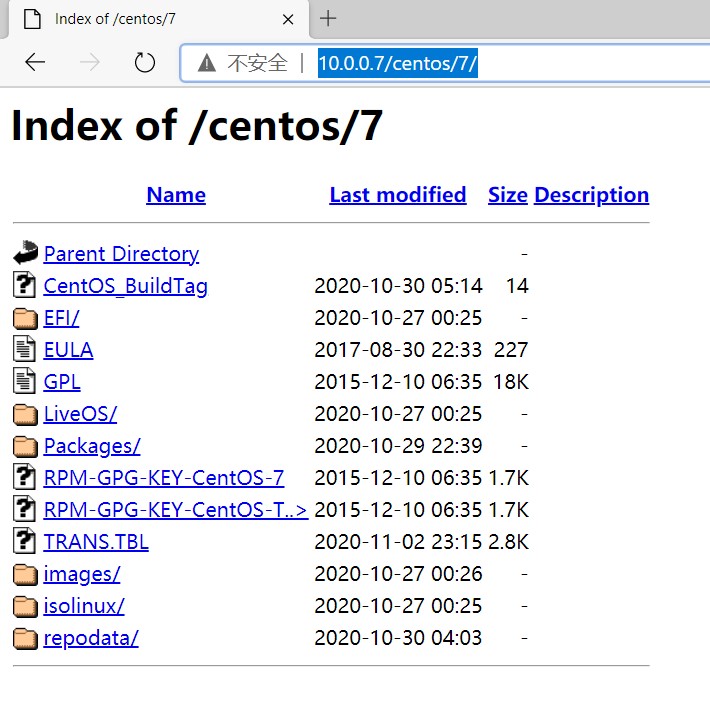Viewport: 710px width, 705px height.
Task: Click the reload page icon
Action: (145, 63)
